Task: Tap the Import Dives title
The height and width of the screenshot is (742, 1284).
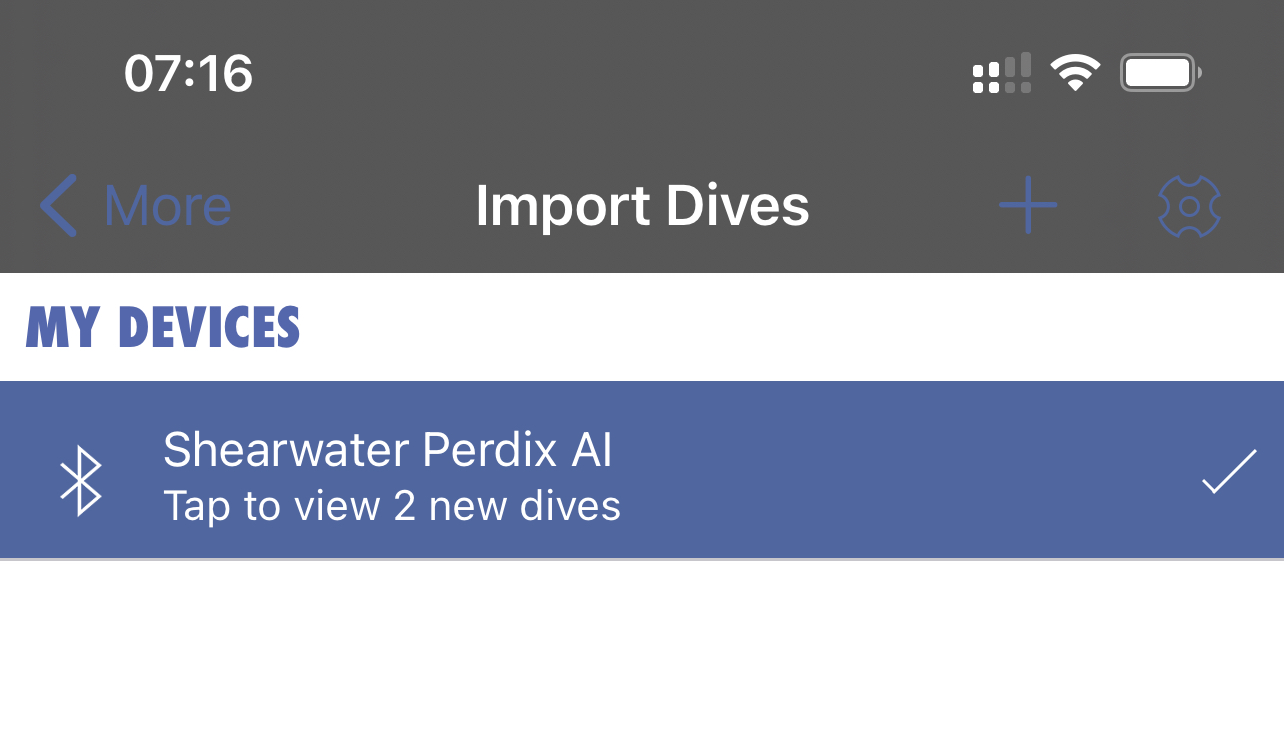Action: pyautogui.click(x=642, y=206)
